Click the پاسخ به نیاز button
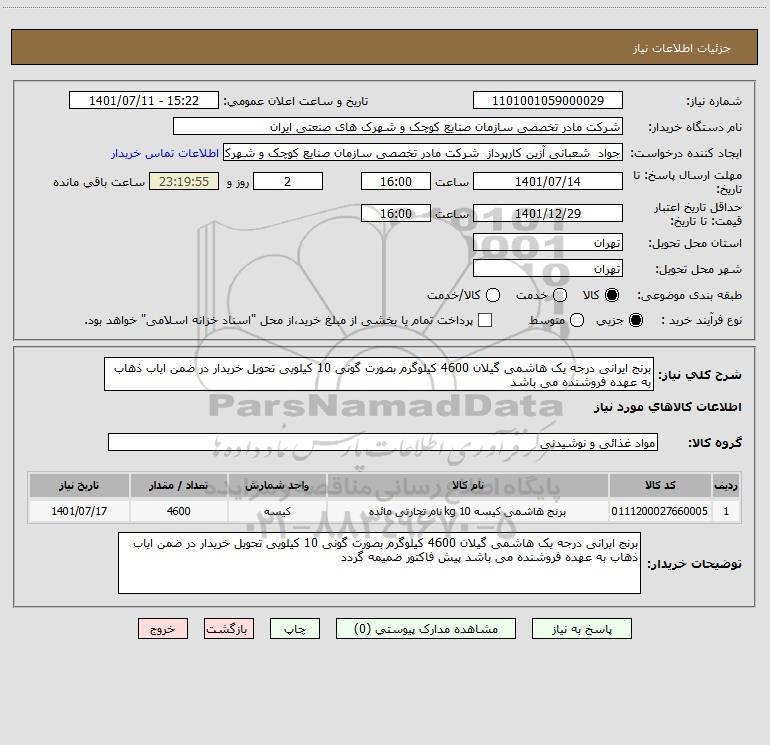 [x=582, y=629]
